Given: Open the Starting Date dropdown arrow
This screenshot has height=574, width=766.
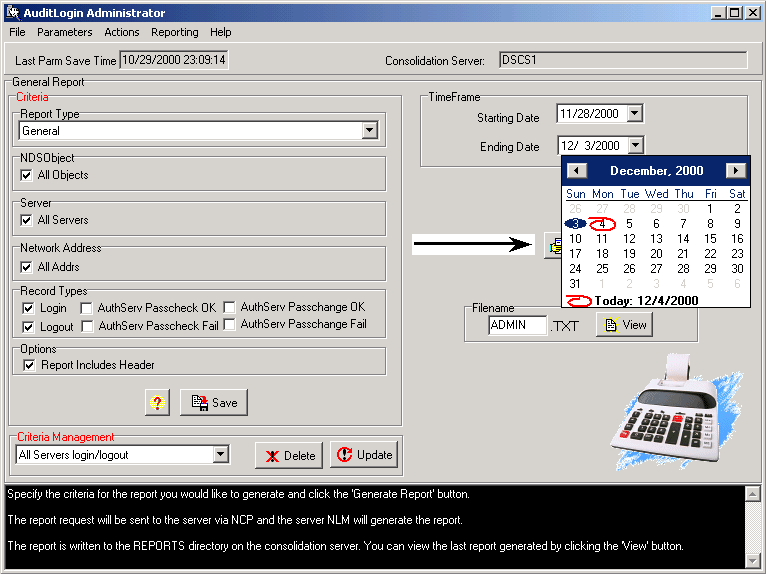Looking at the screenshot, I should click(x=634, y=113).
